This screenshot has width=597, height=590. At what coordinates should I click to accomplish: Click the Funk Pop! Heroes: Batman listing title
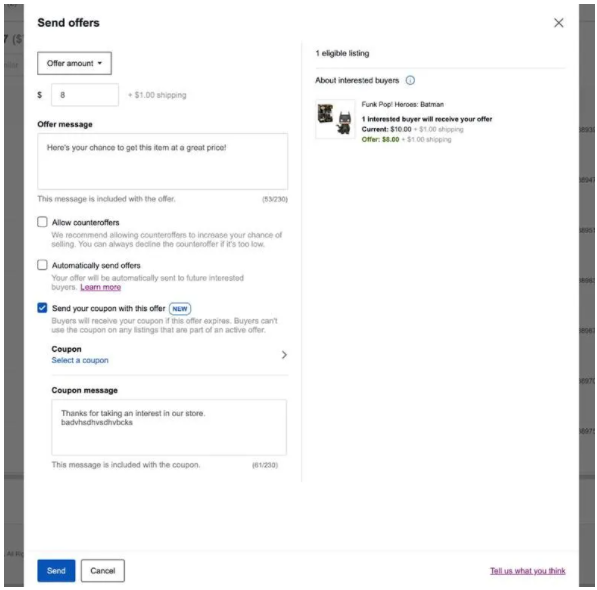click(402, 104)
